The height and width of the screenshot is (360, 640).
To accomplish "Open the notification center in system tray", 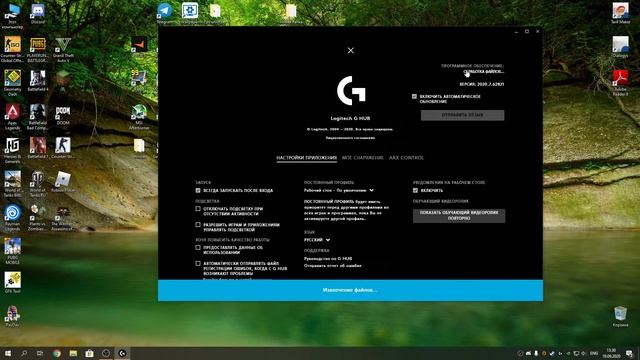I will [629, 353].
